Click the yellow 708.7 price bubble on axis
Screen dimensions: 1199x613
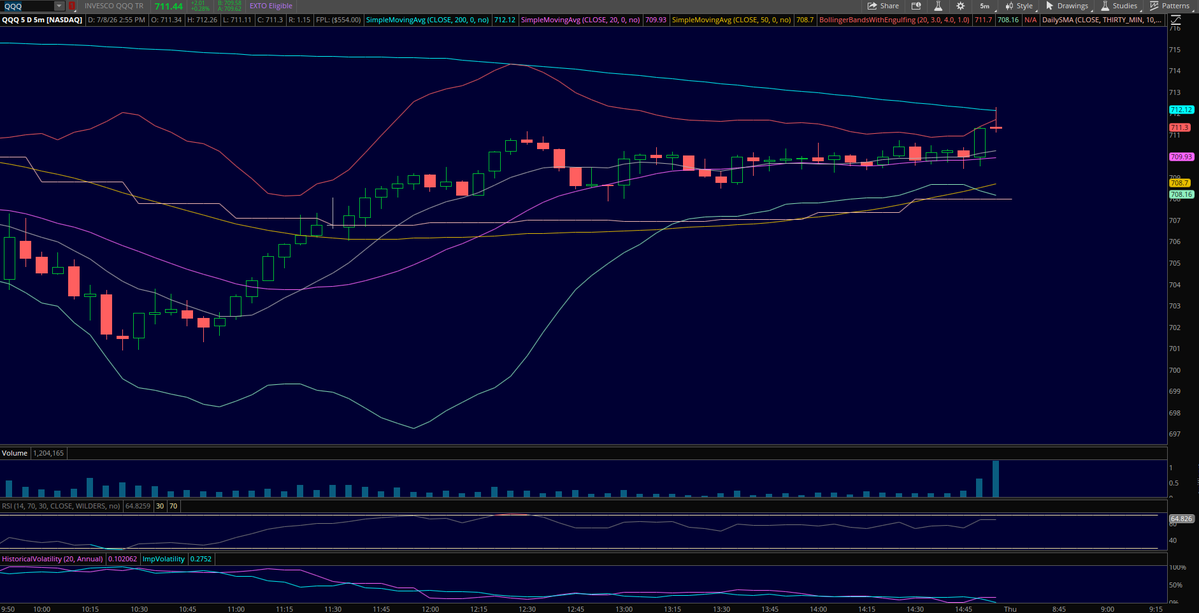[1180, 183]
